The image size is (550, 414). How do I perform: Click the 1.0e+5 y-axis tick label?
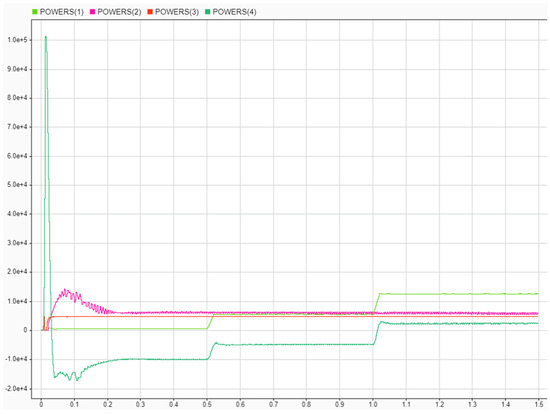tap(17, 40)
